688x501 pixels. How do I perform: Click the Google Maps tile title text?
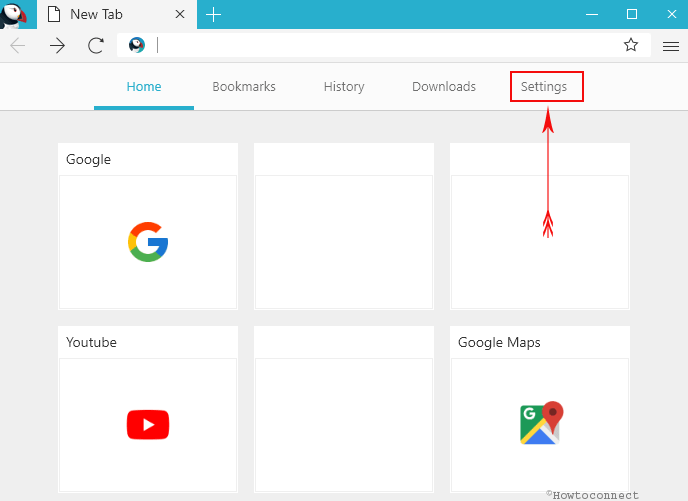499,342
